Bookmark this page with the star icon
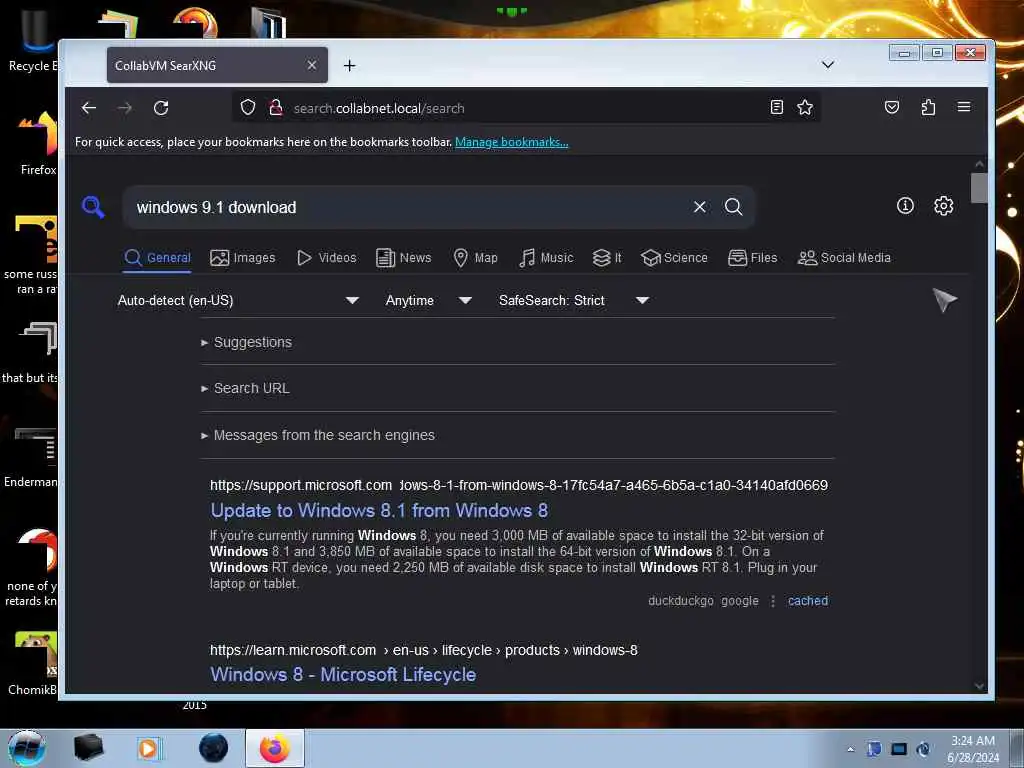 coord(805,107)
